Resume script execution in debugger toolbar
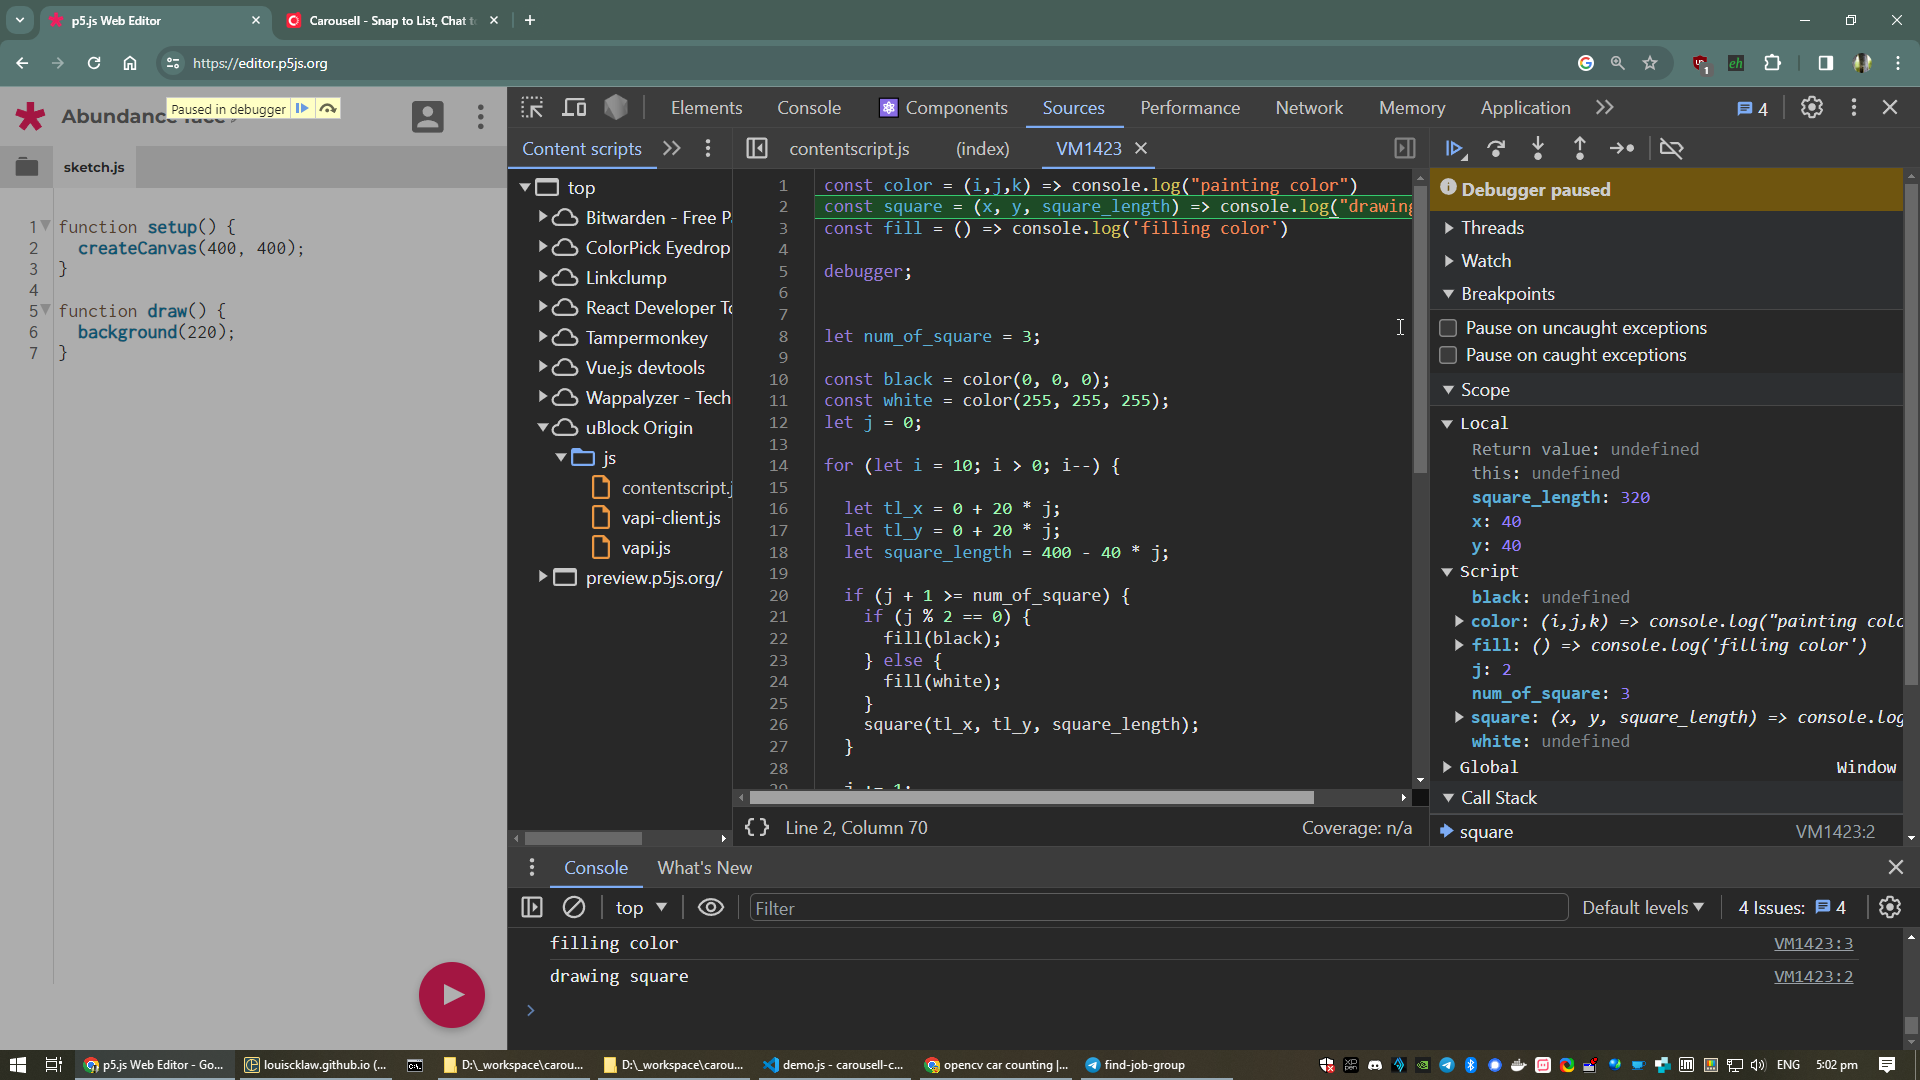Screen dimensions: 1920x1080 1454,149
